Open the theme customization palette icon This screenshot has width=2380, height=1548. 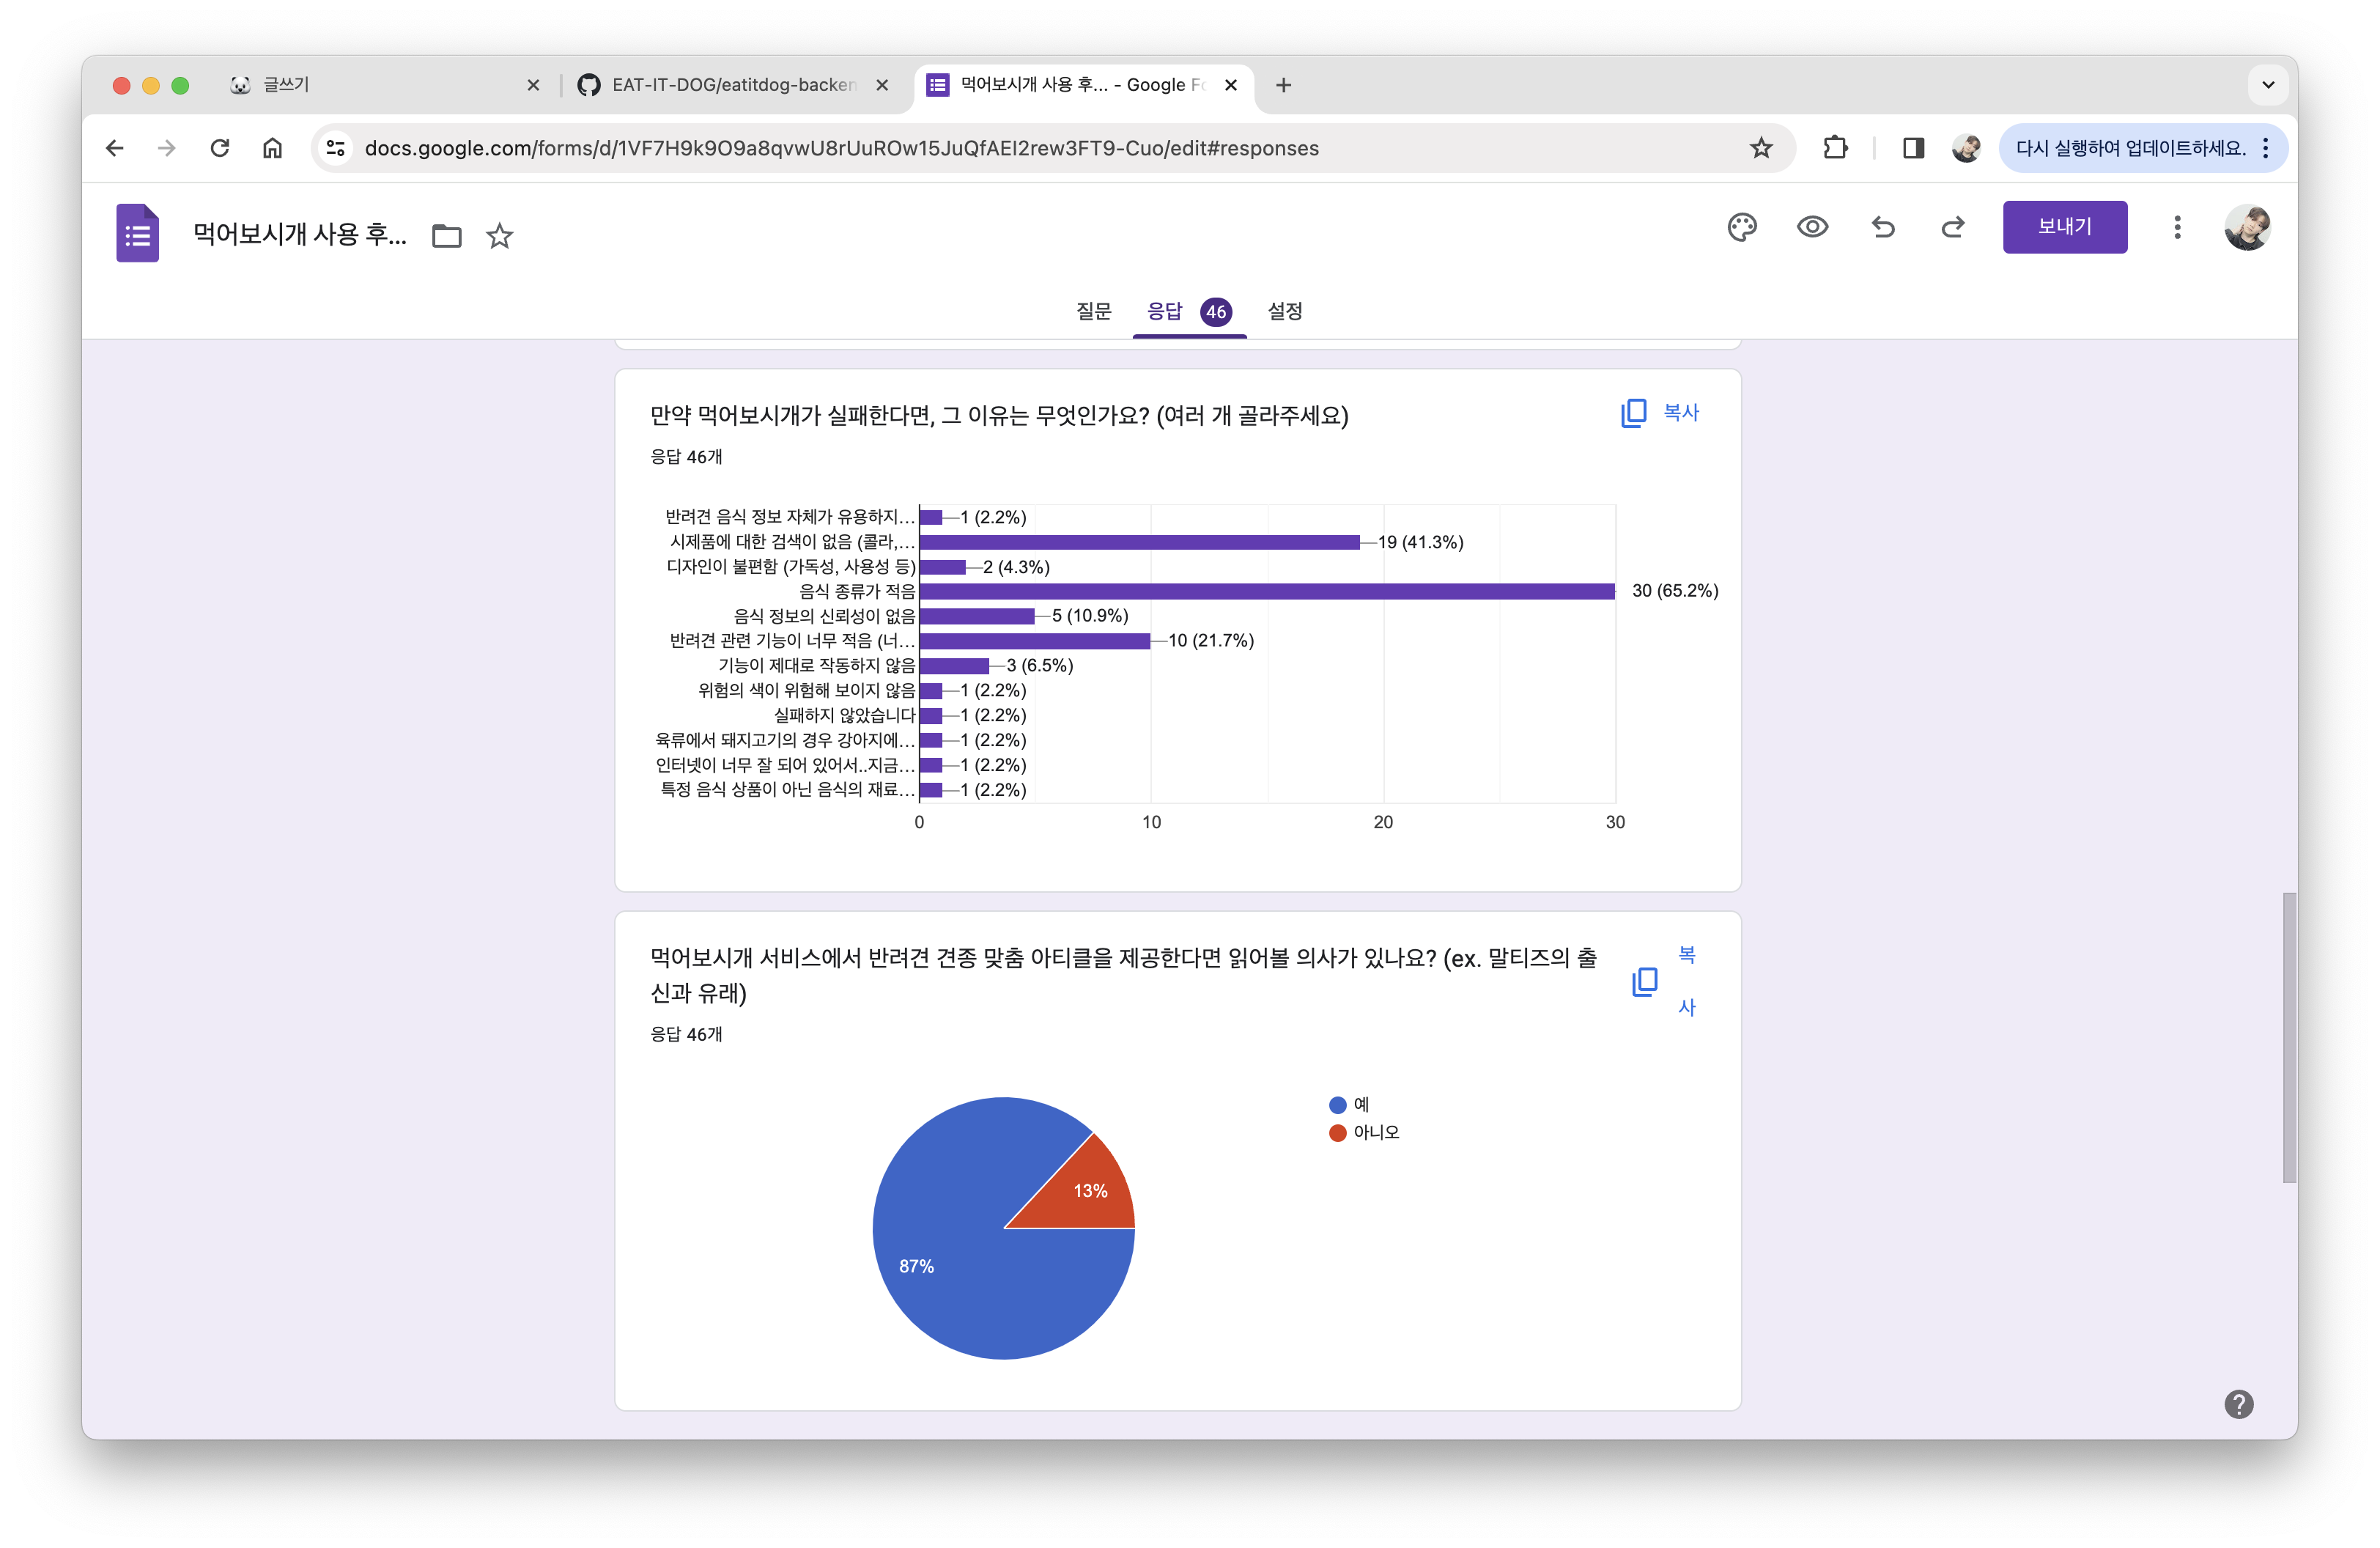coord(1741,227)
